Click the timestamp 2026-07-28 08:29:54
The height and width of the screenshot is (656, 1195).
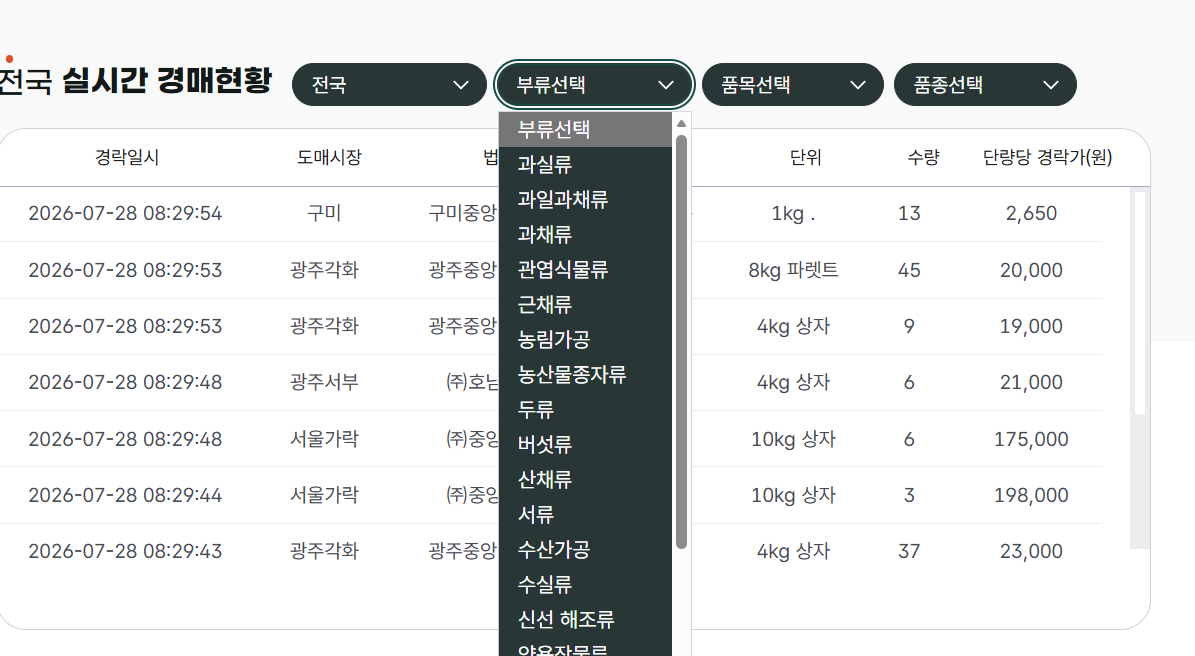pyautogui.click(x=125, y=213)
